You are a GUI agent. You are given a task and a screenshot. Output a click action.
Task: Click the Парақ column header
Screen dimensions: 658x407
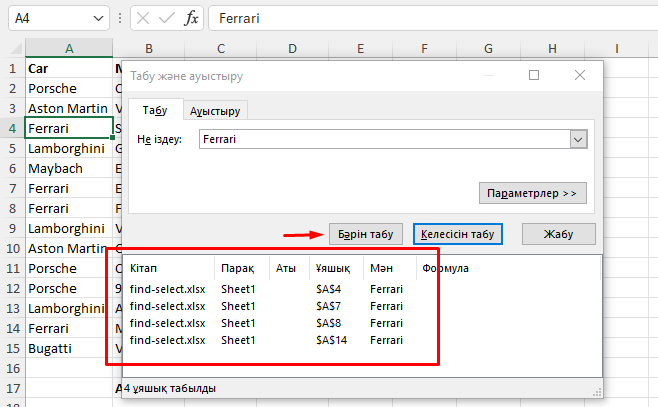(242, 268)
